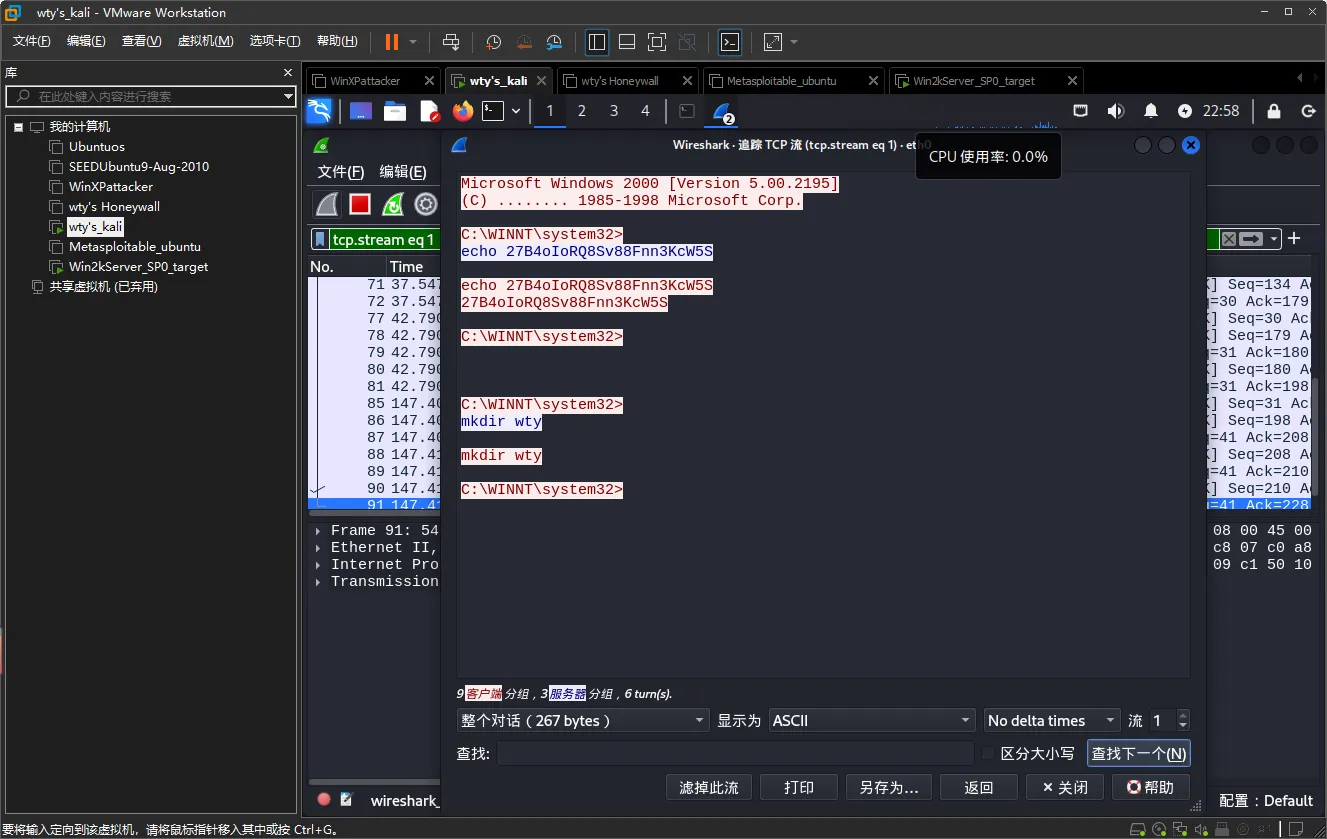Open the Kali notifications bell icon
The image size is (1327, 839).
click(1151, 111)
